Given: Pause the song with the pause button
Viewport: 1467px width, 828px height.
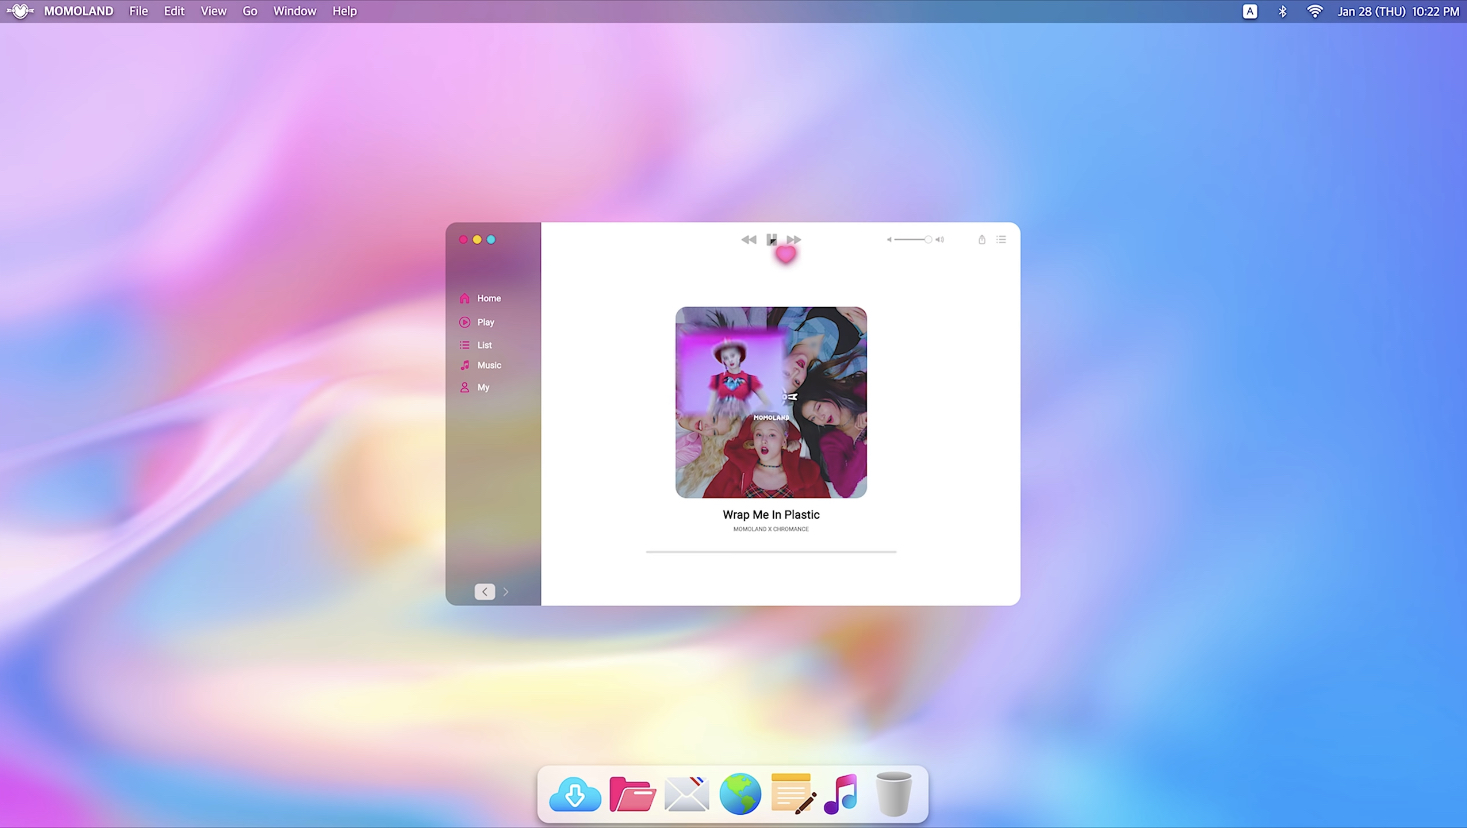Looking at the screenshot, I should (772, 240).
